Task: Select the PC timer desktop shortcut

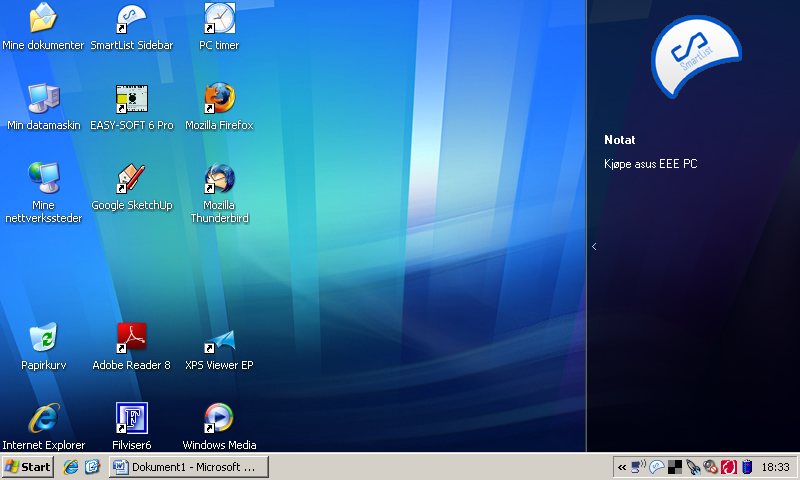Action: 219,27
